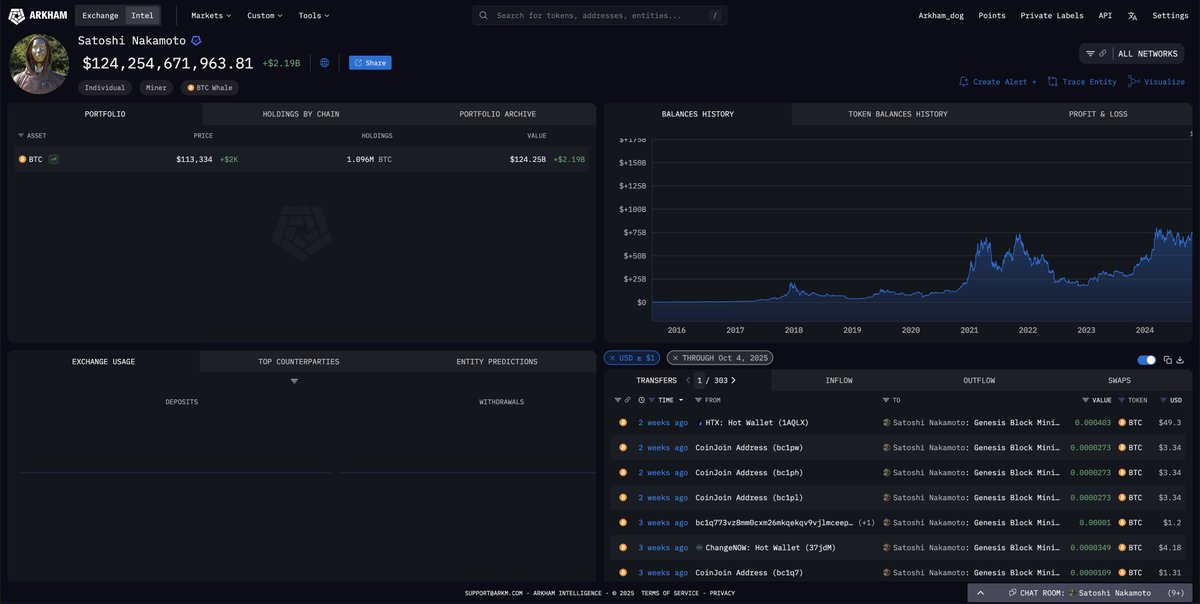Screen dimensions: 1200x604
Task: Switch to the HOLDINGS BY CHAIN tab
Action: click(x=301, y=114)
